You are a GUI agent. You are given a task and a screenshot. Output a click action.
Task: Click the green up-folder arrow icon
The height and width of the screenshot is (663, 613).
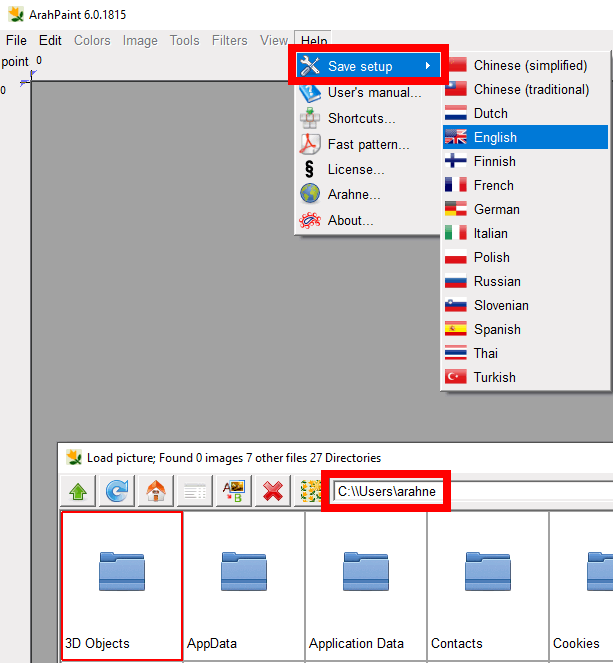click(x=78, y=491)
